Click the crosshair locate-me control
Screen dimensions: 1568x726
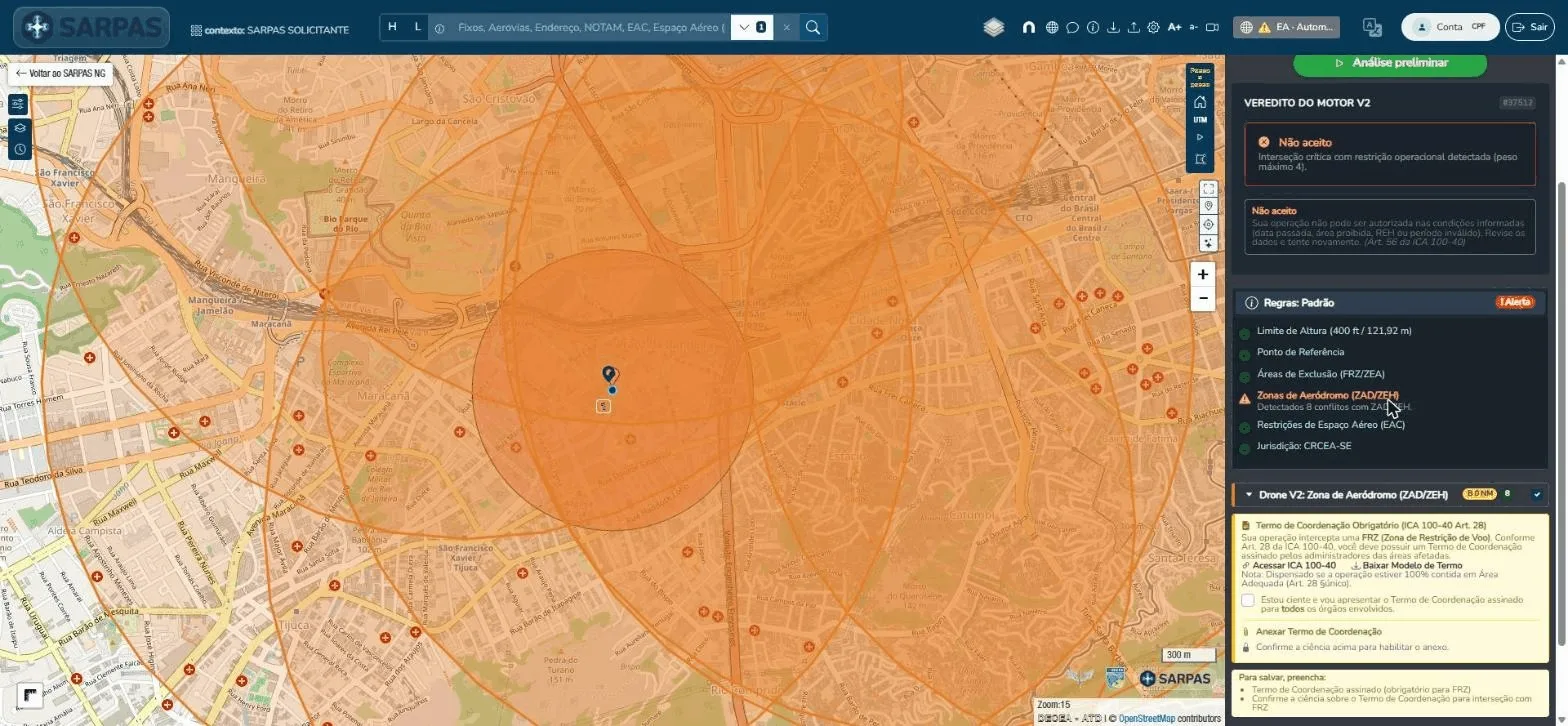[1209, 224]
